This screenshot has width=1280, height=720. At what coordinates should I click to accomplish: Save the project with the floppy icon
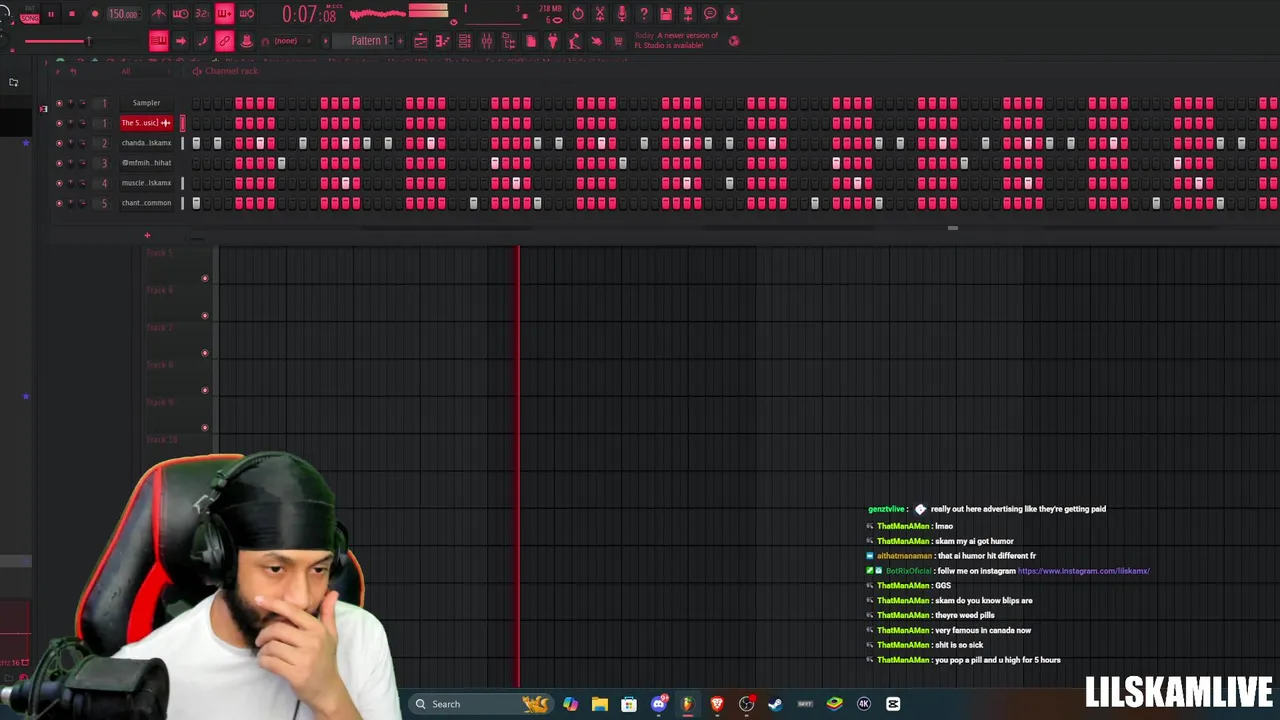point(666,14)
